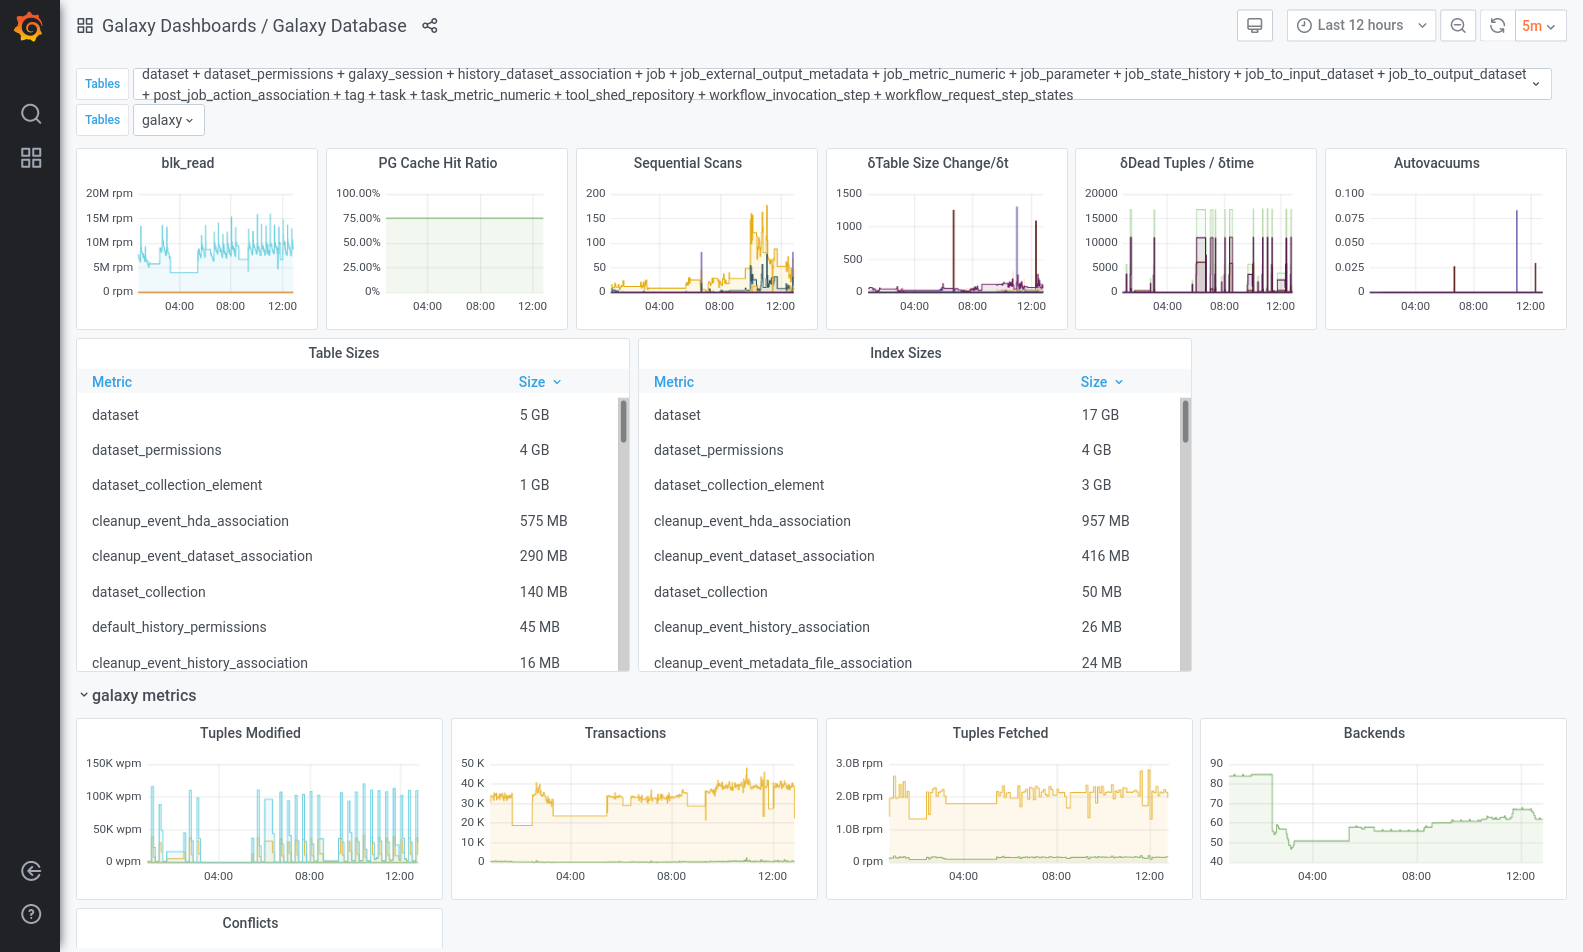The height and width of the screenshot is (952, 1583).
Task: Click the Transactions panel title
Action: pos(626,733)
